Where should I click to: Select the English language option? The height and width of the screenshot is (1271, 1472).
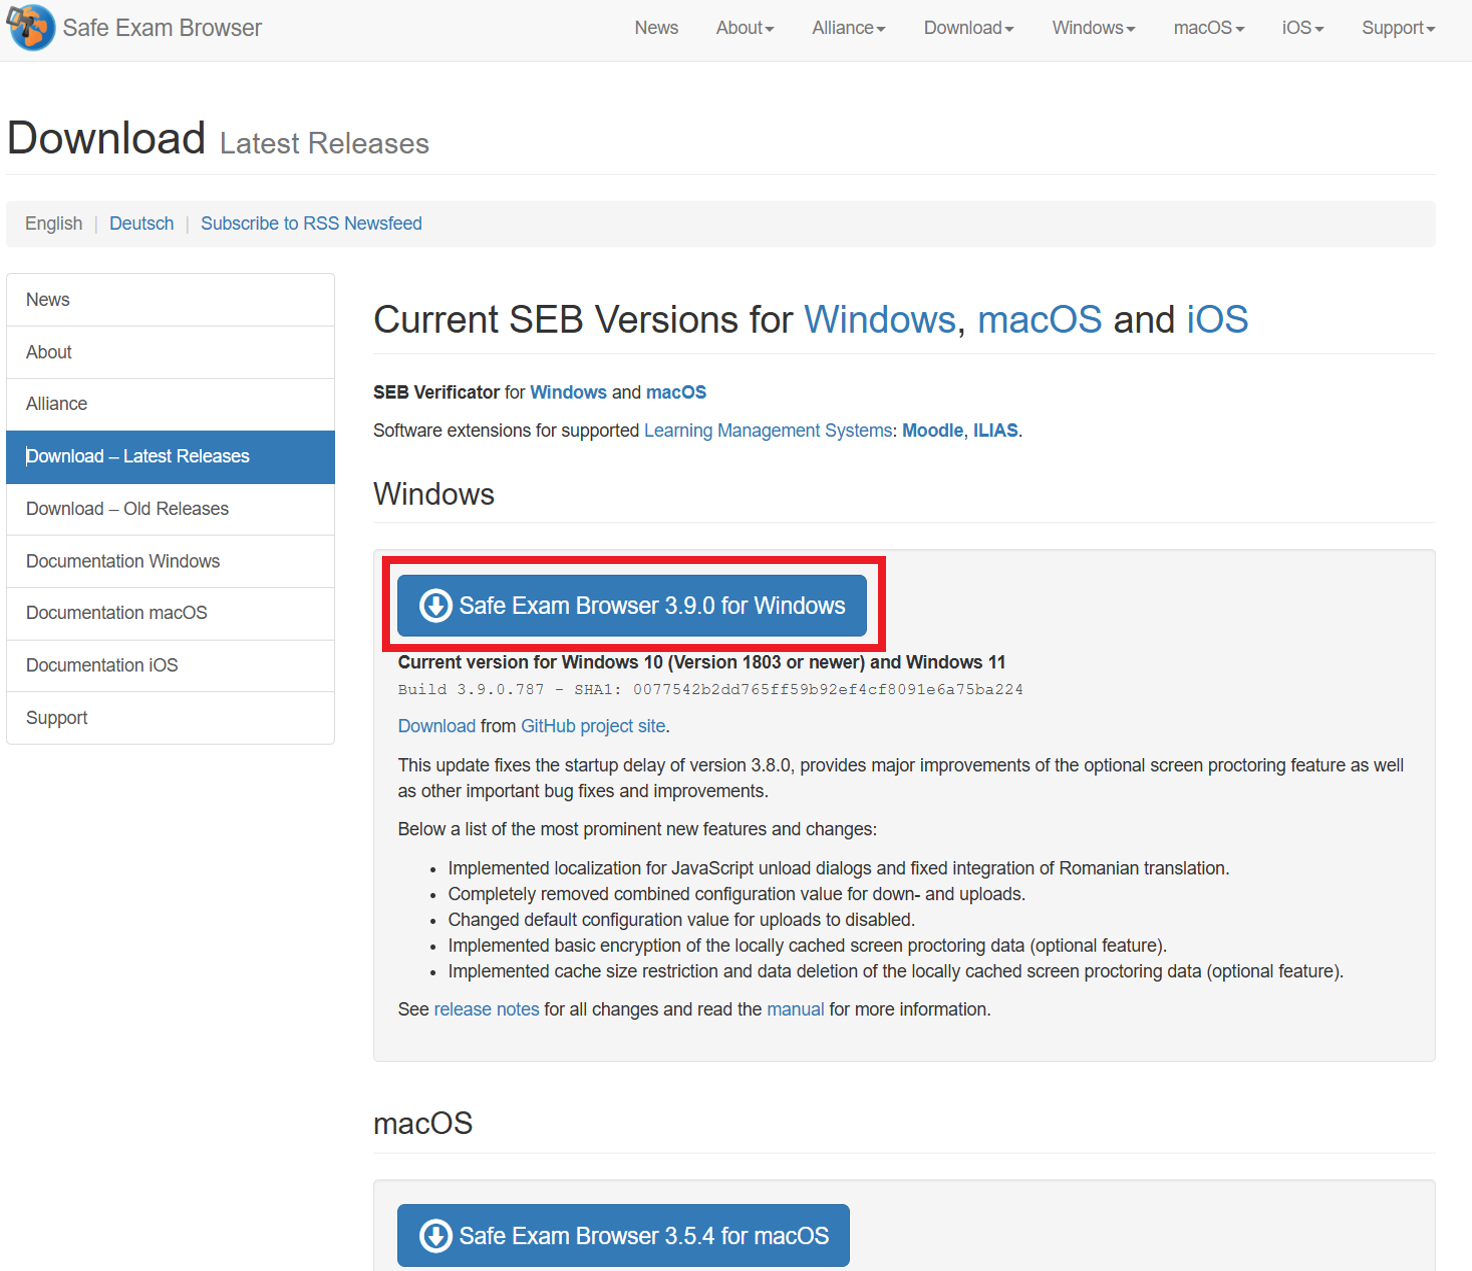pyautogui.click(x=54, y=223)
